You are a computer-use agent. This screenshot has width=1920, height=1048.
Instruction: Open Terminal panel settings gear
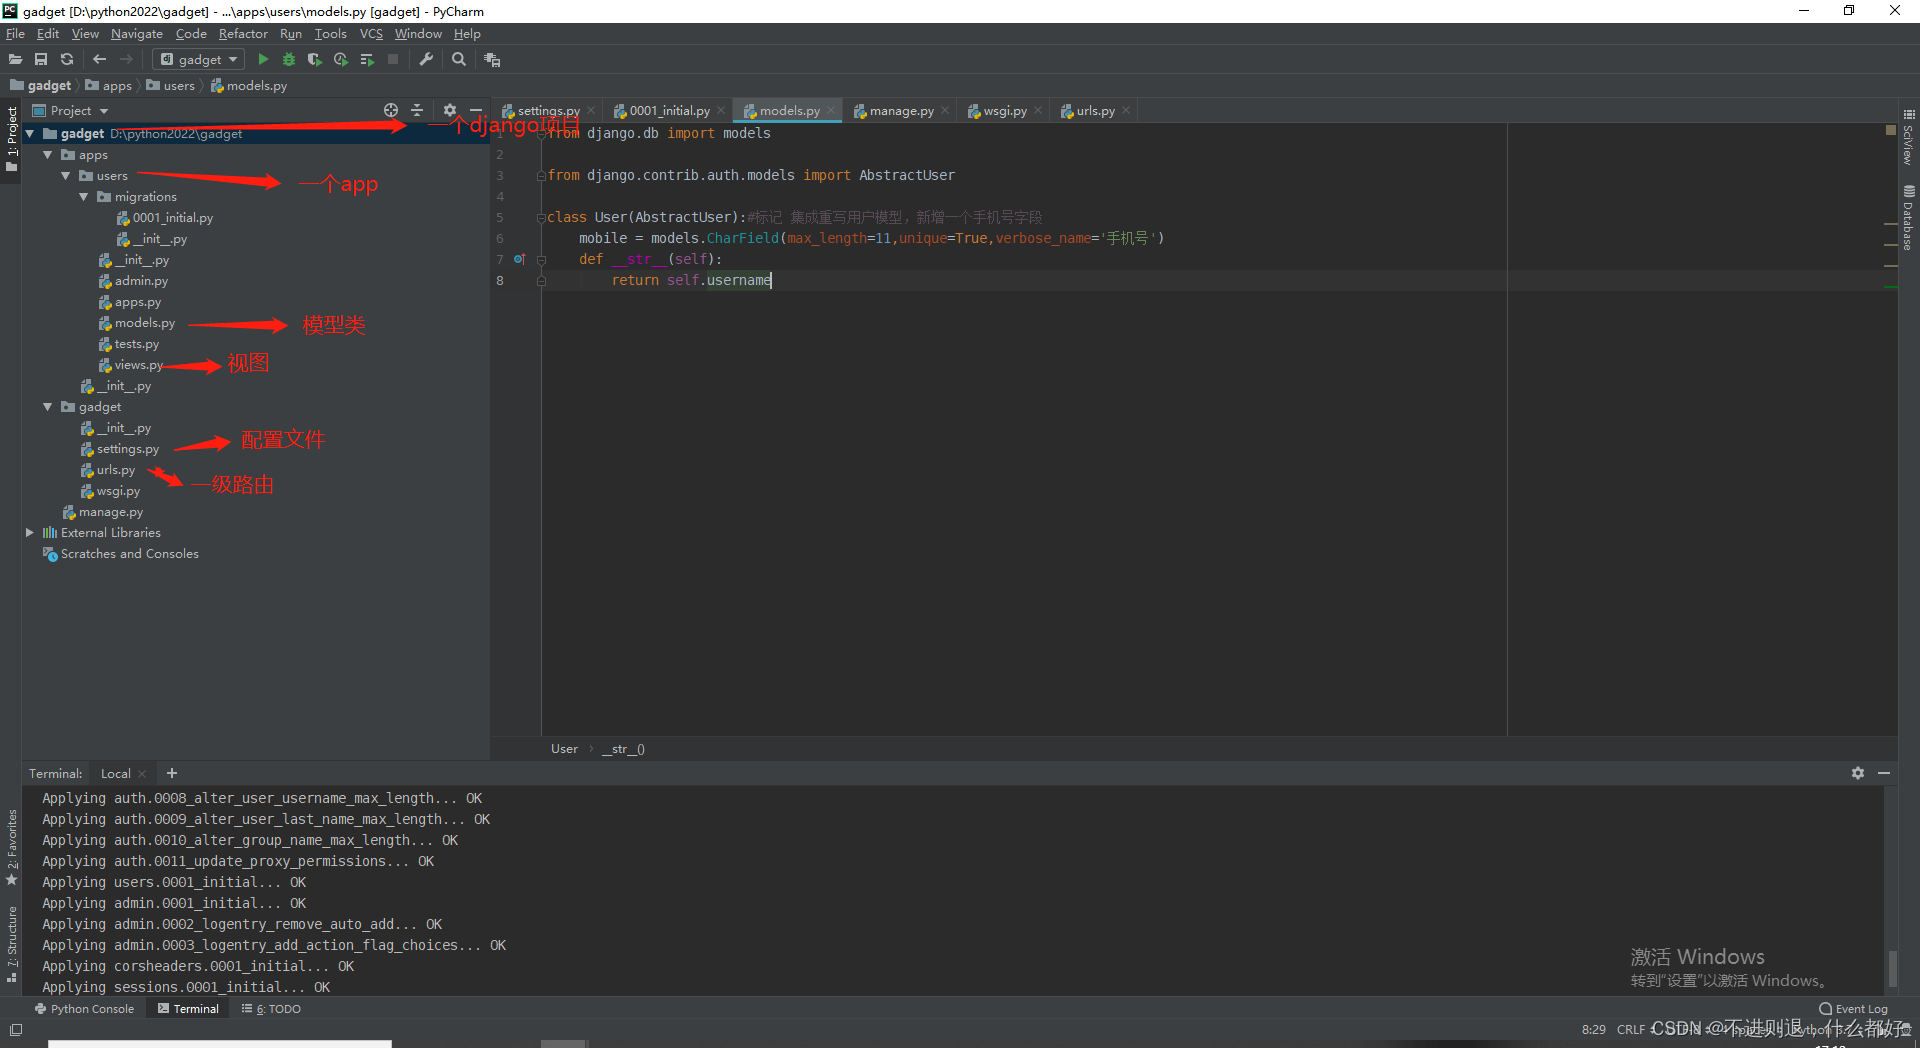(x=1857, y=773)
